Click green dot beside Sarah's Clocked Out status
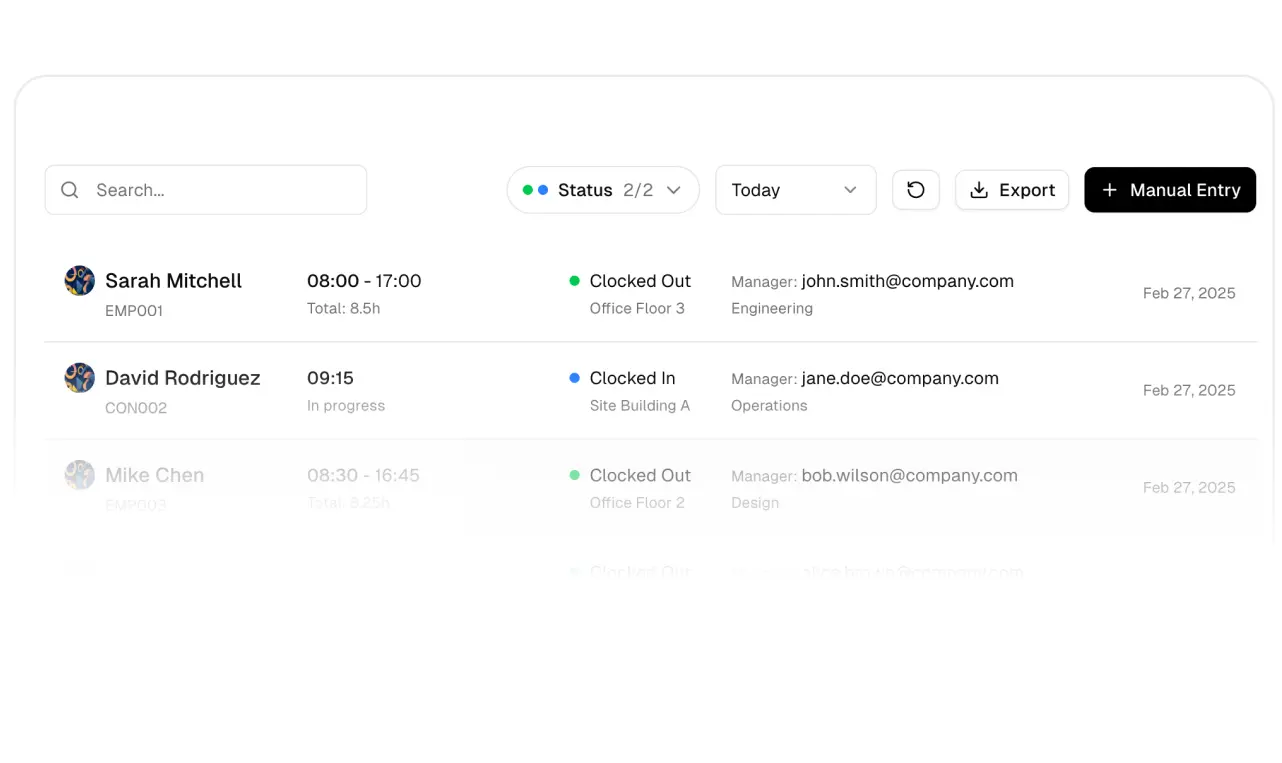This screenshot has width=1282, height=763. 573,281
